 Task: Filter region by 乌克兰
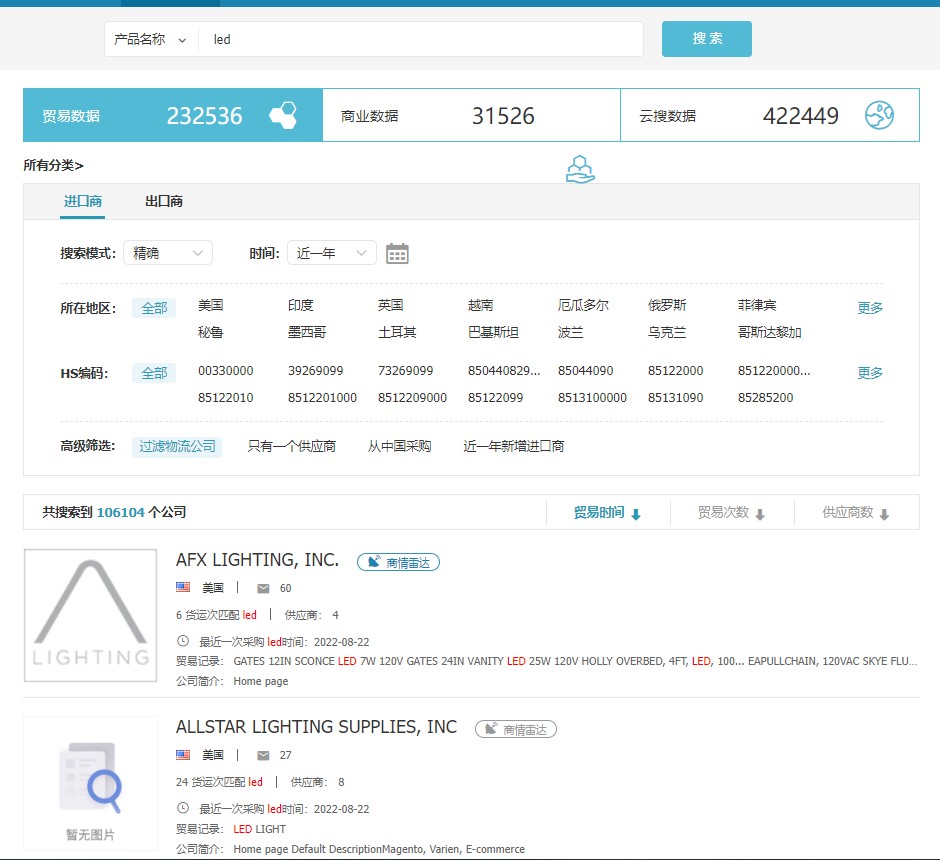[x=667, y=332]
